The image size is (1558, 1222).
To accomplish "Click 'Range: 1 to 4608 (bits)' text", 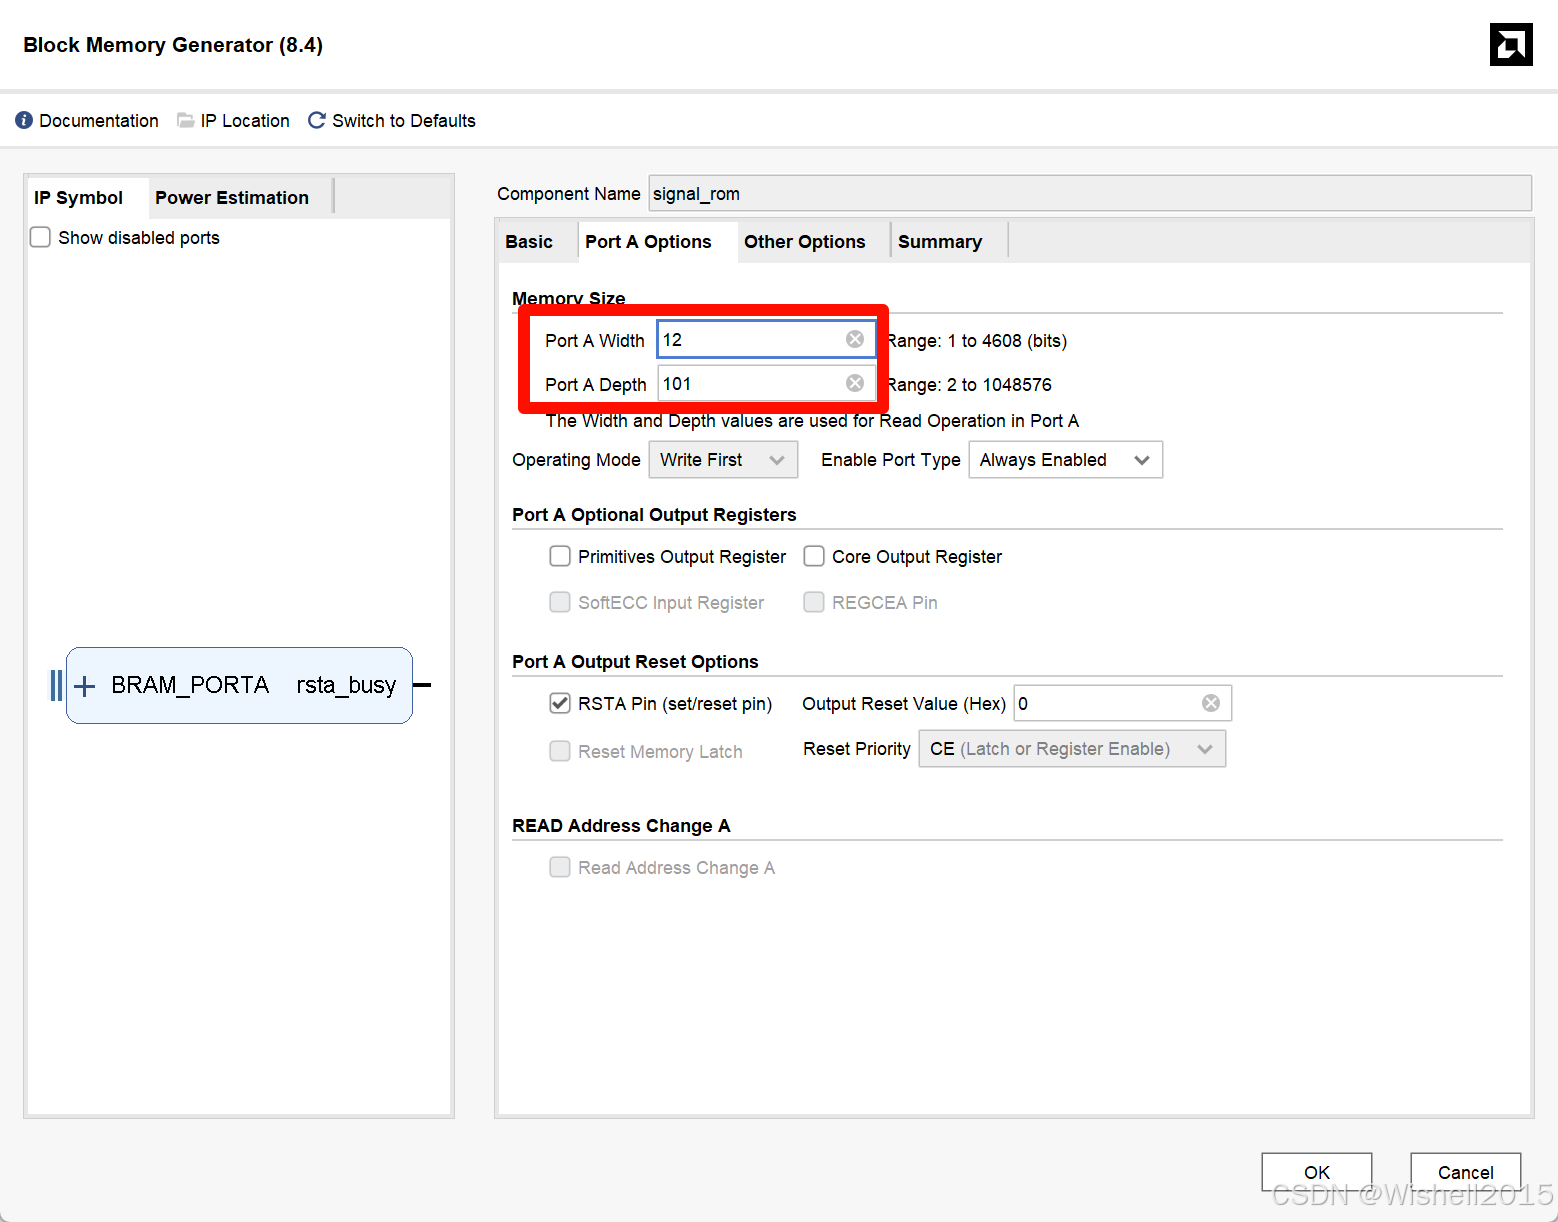I will [977, 341].
